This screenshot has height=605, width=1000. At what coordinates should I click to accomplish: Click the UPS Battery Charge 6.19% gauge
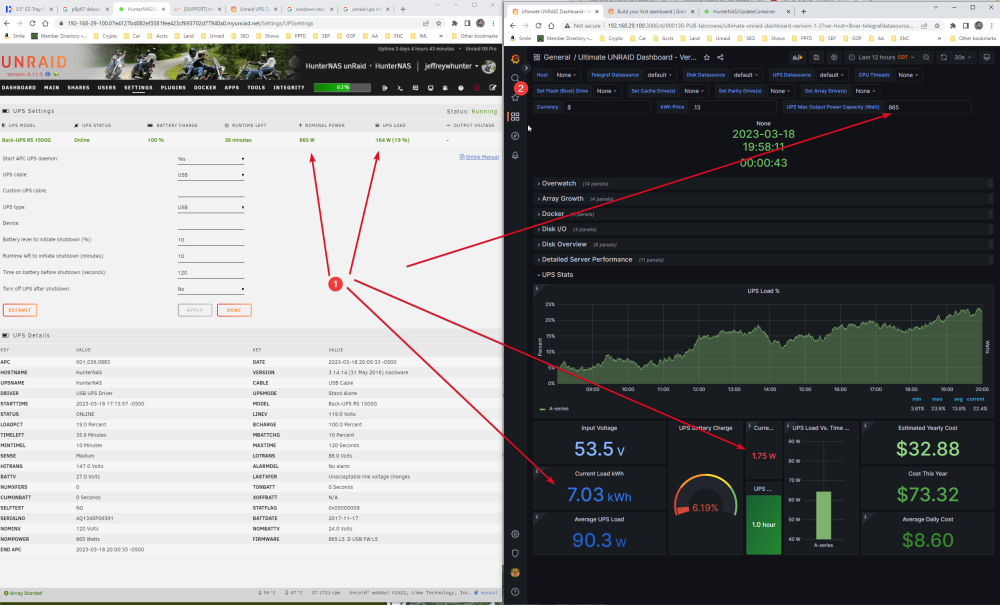705,497
